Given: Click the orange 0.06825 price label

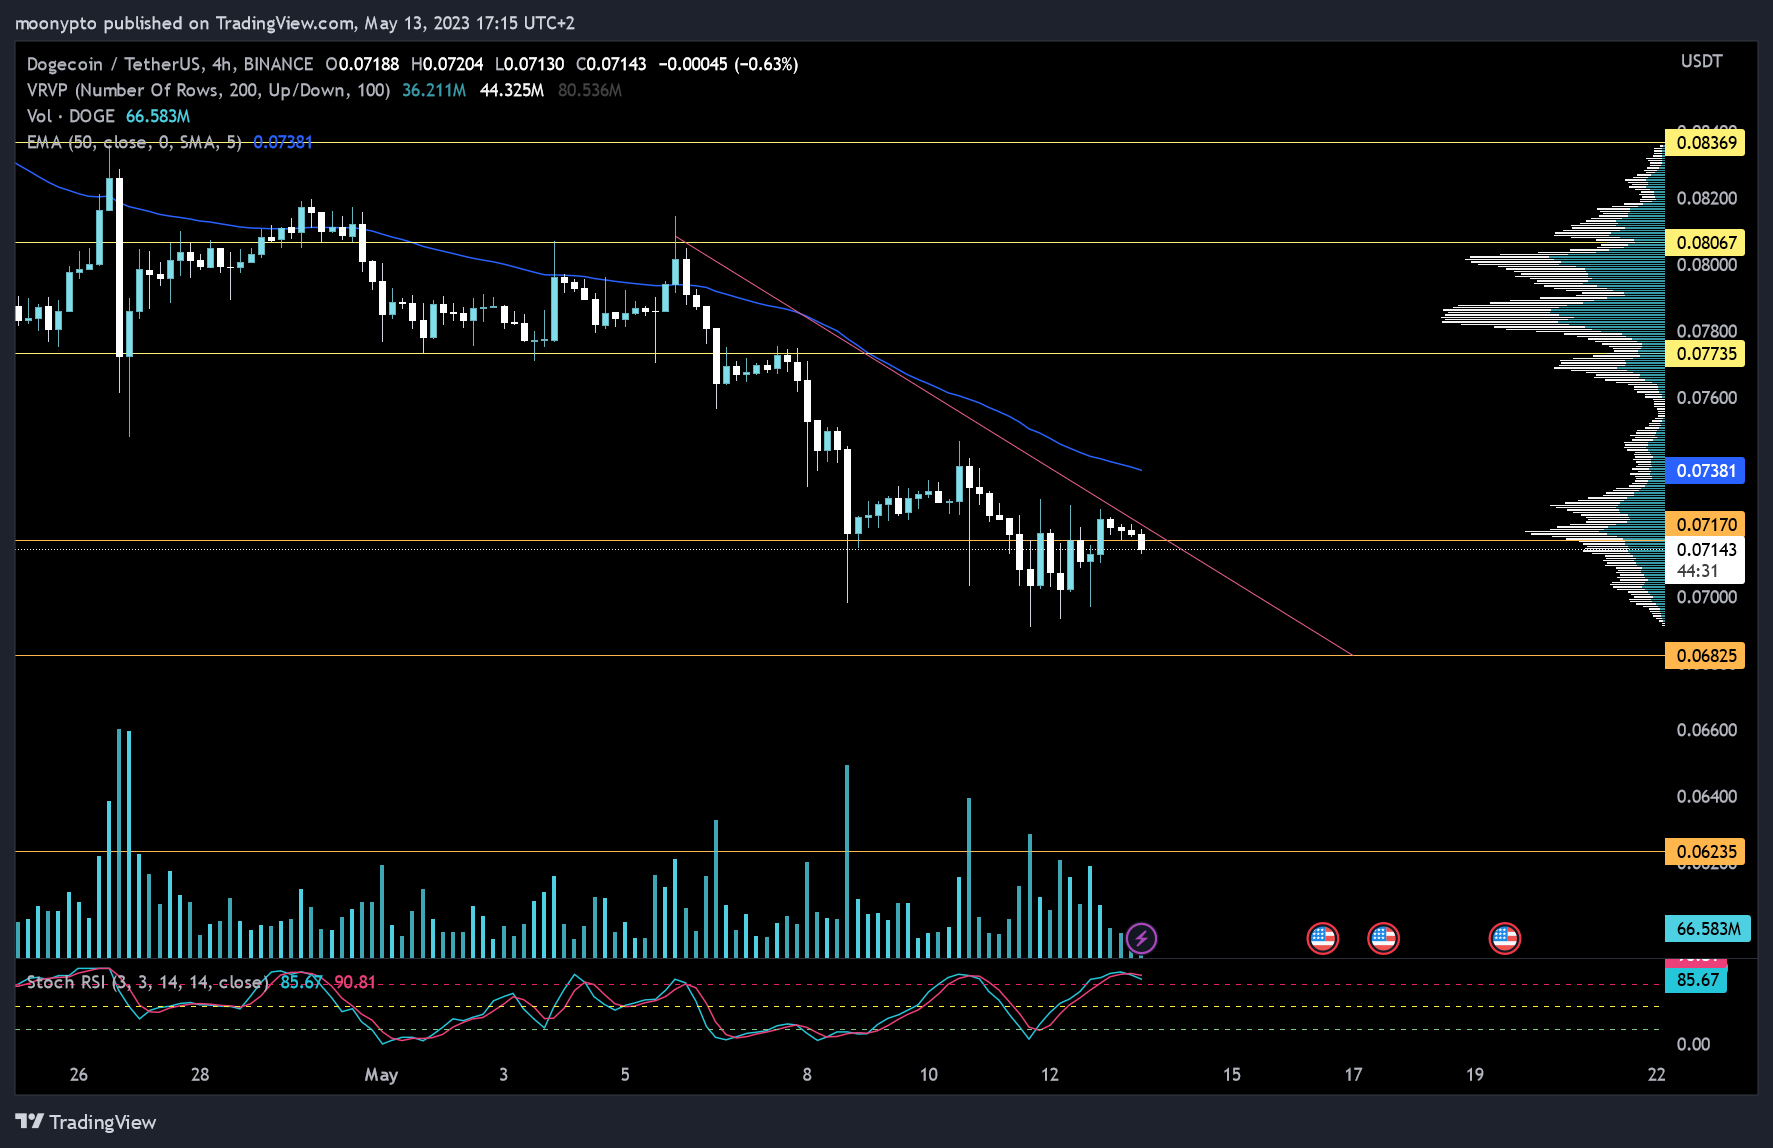Looking at the screenshot, I should 1705,655.
